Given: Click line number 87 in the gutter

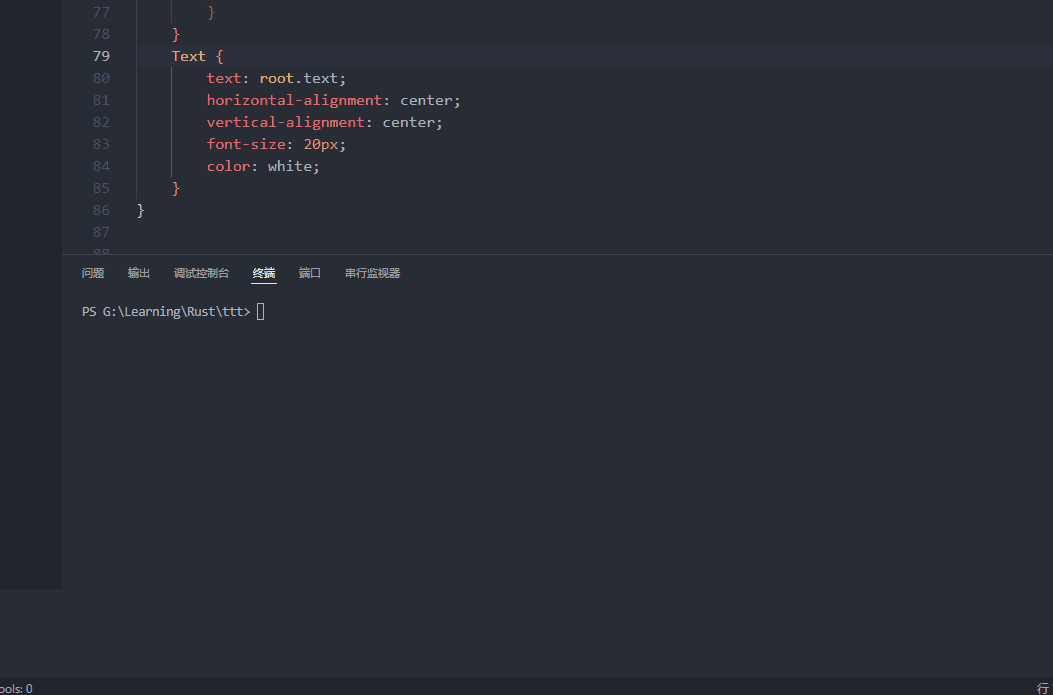Looking at the screenshot, I should point(101,231).
